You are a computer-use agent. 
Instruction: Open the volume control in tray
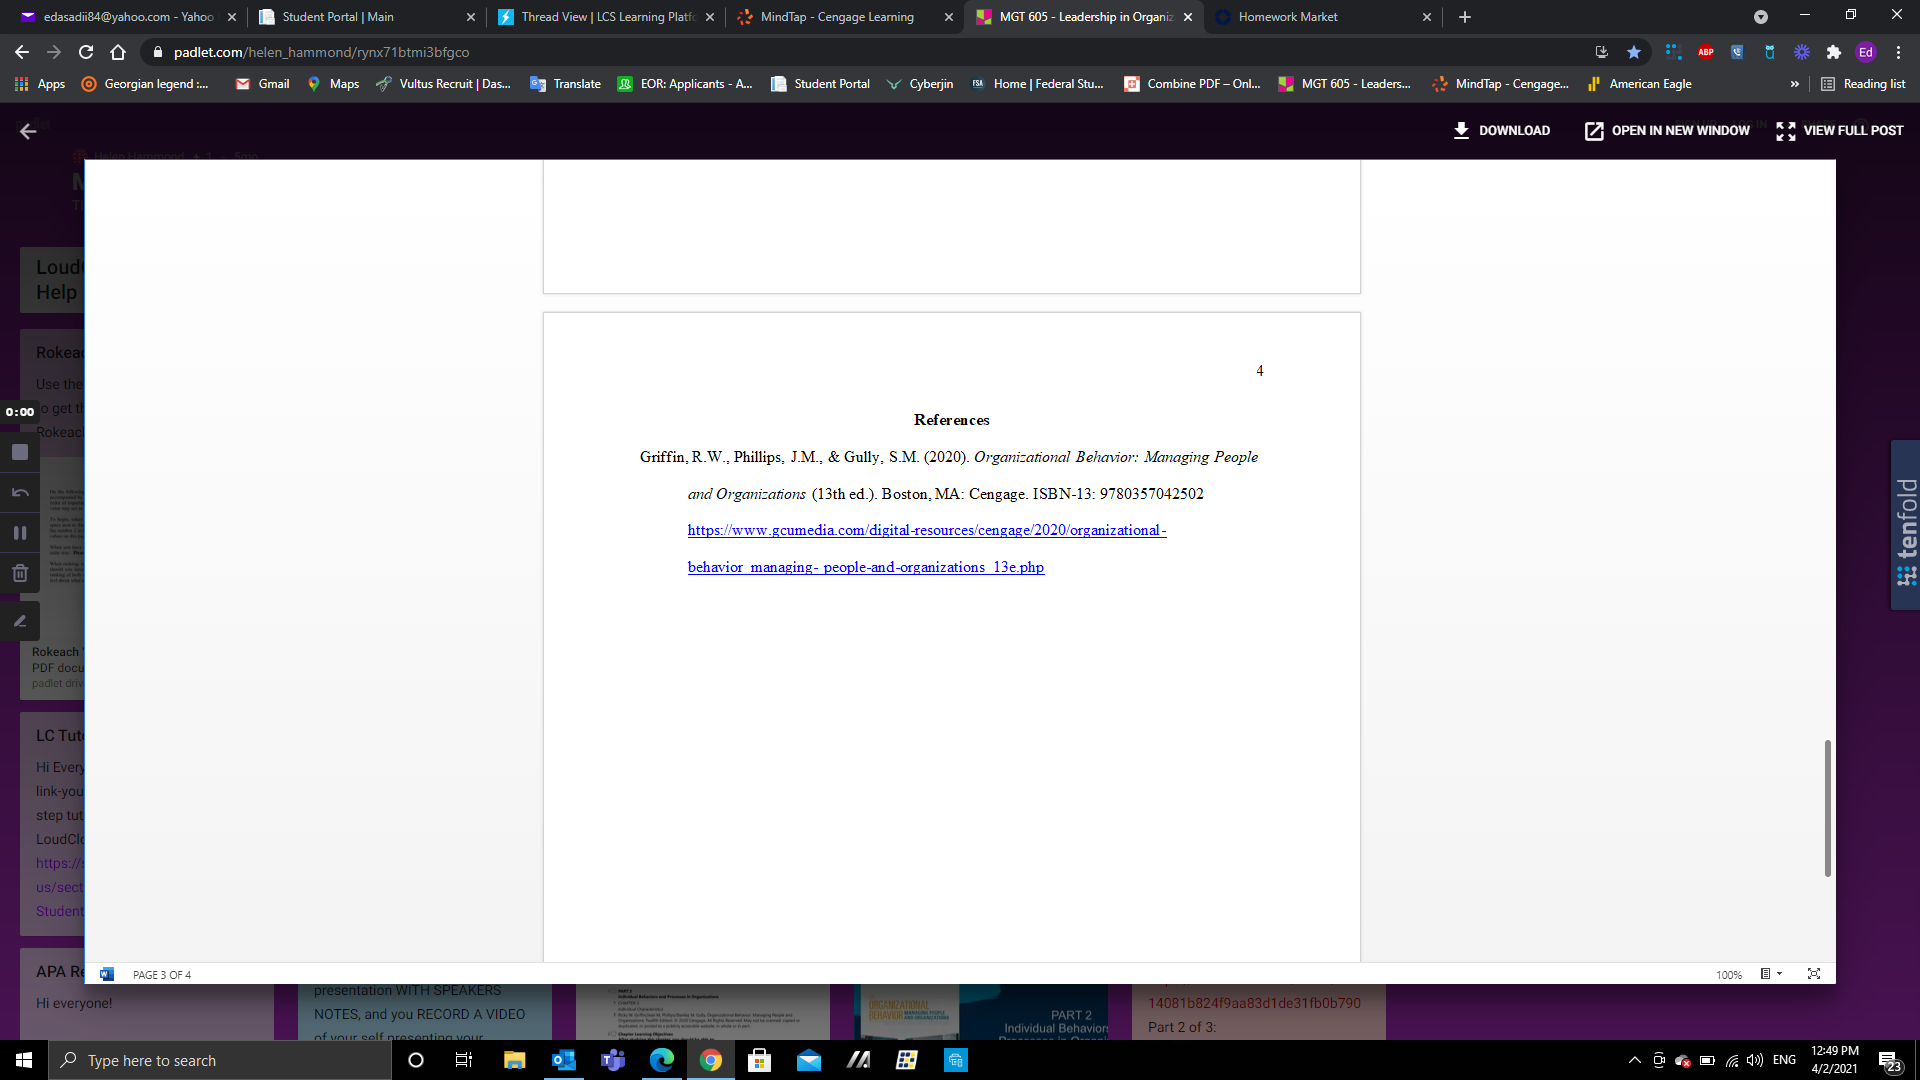(1755, 1060)
